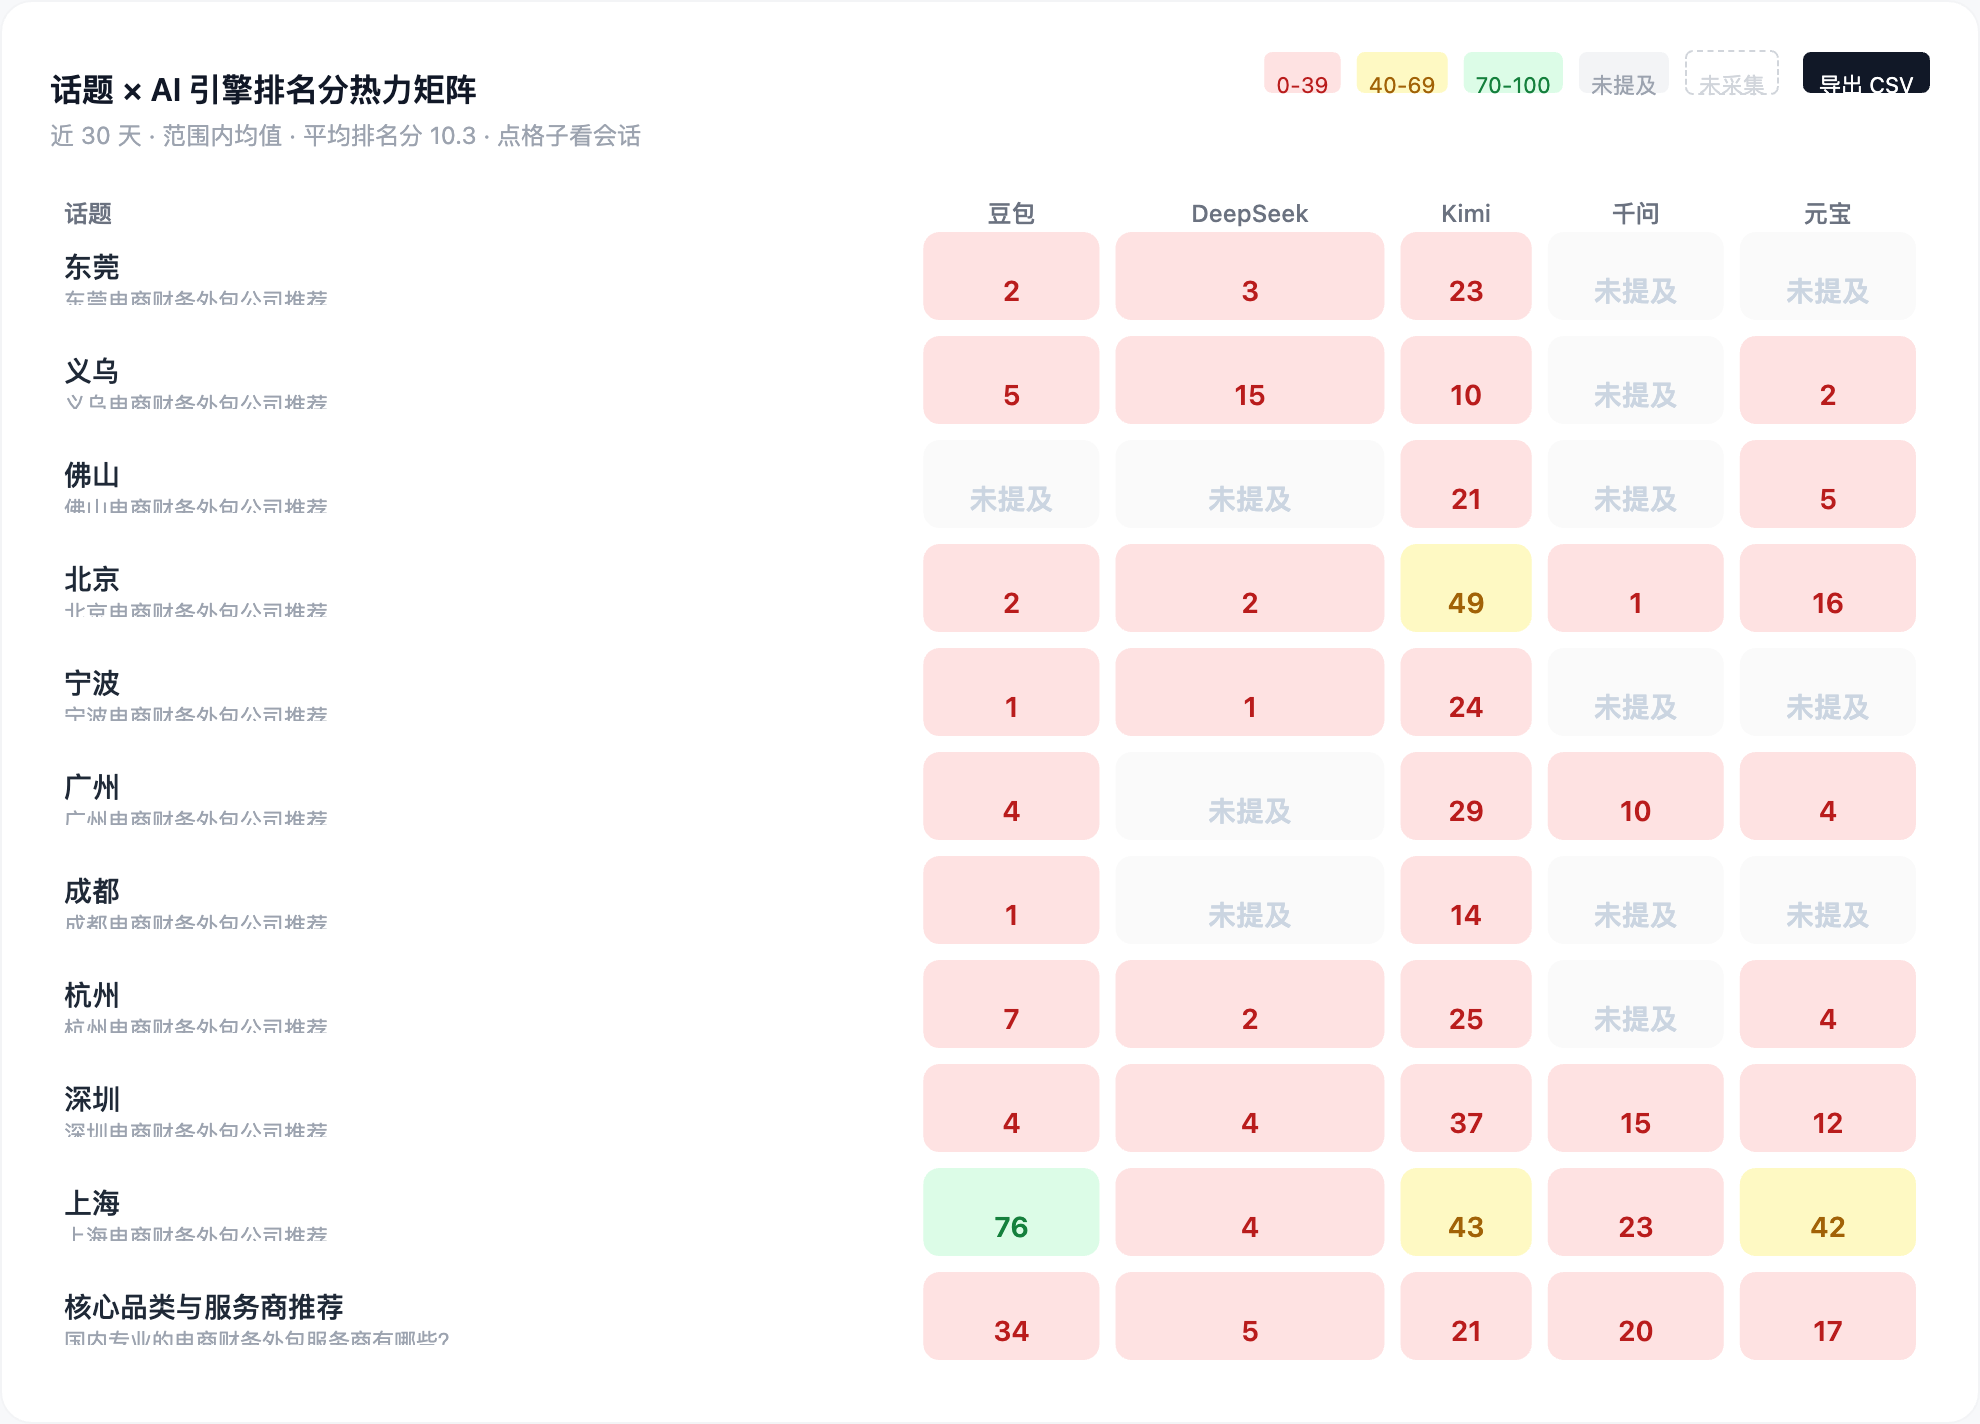
Task: Open the 深圳 Kimi cell showing 37
Action: pos(1466,1108)
